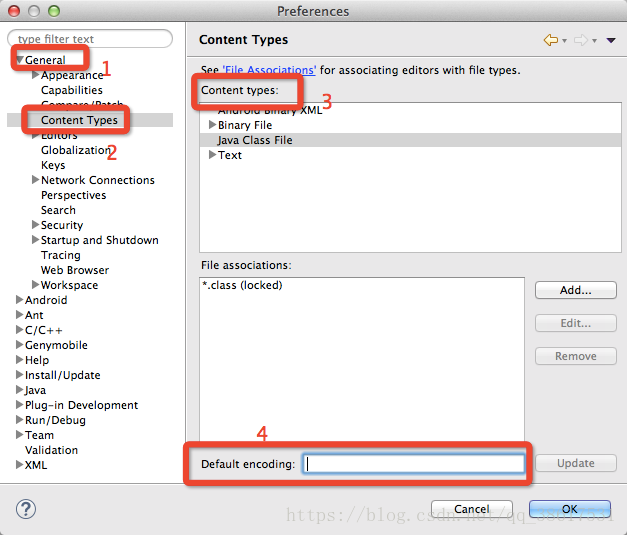627x535 pixels.
Task: Expand the C/C++ preferences node
Action: tap(19, 330)
